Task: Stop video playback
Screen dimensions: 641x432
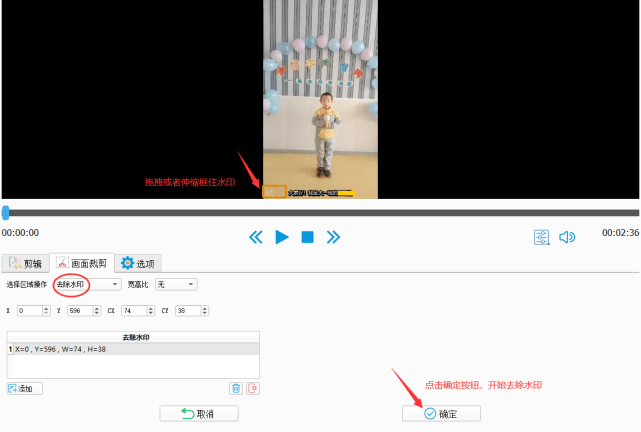Action: tap(307, 237)
